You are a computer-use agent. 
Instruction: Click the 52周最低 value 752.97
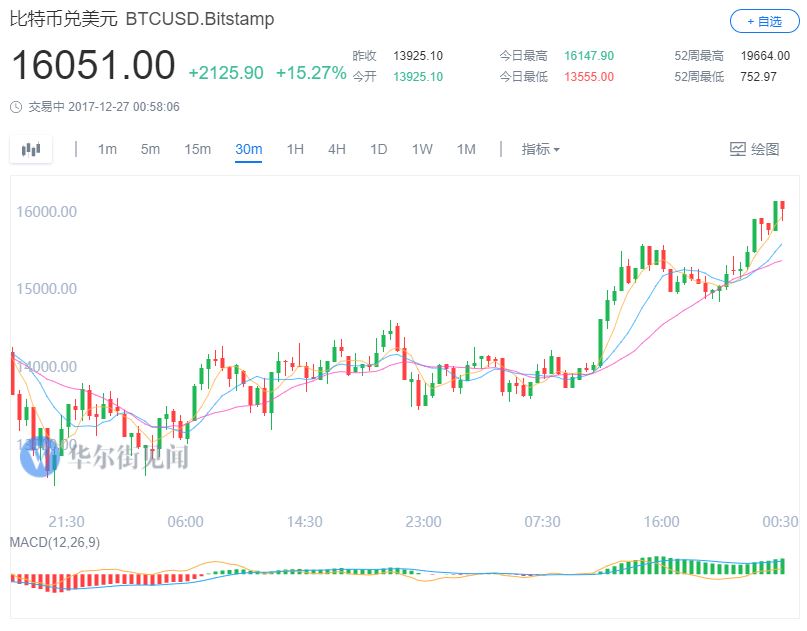click(x=758, y=77)
